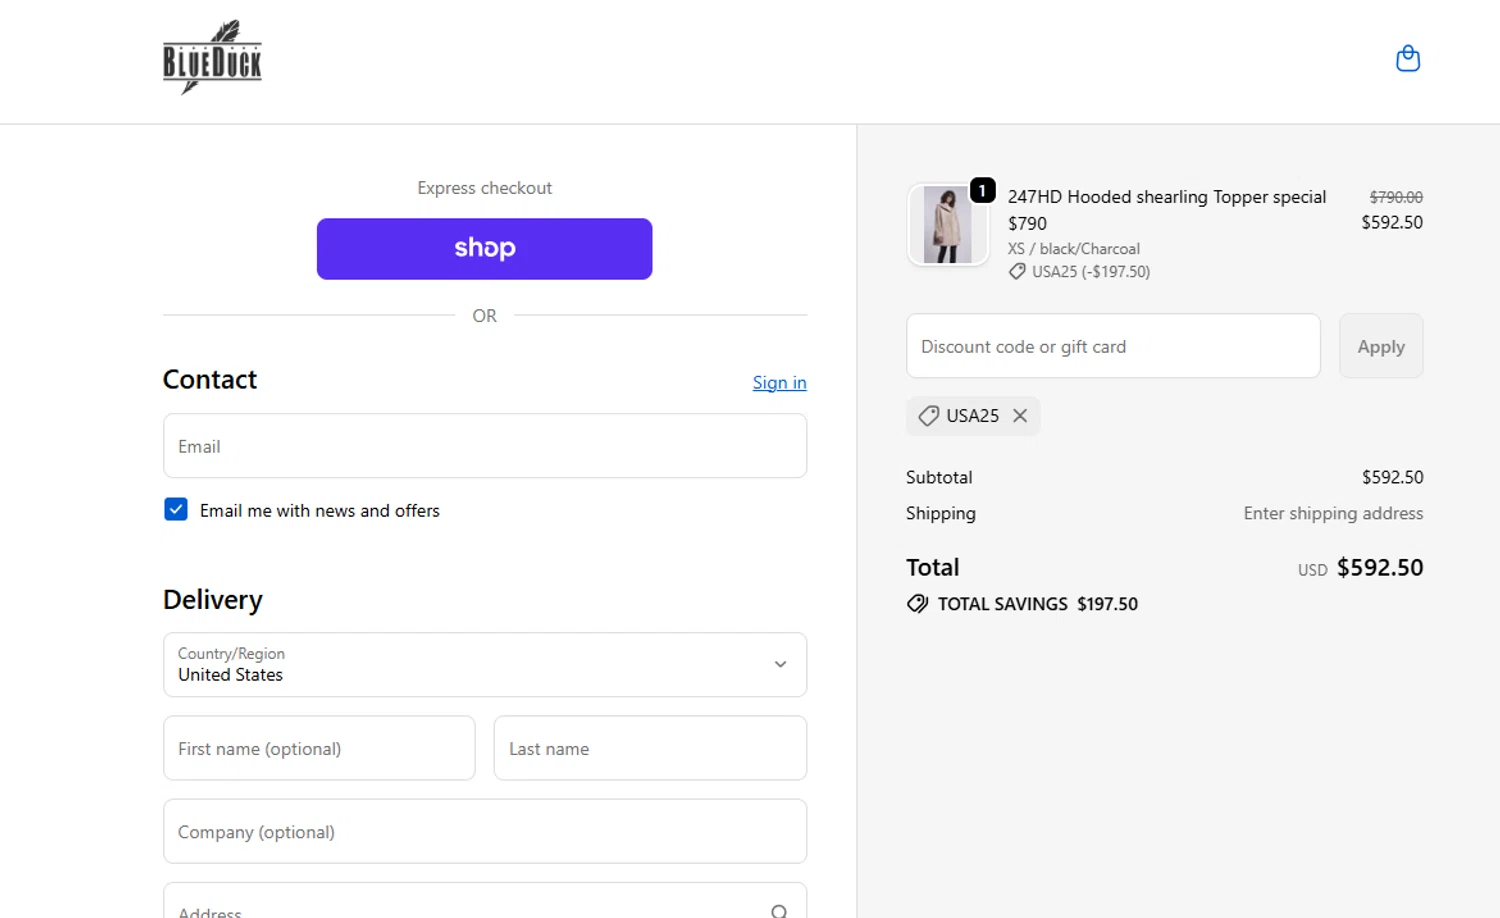Click the tag icon under product variant
Viewport: 1500px width, 918px height.
[x=1017, y=272]
